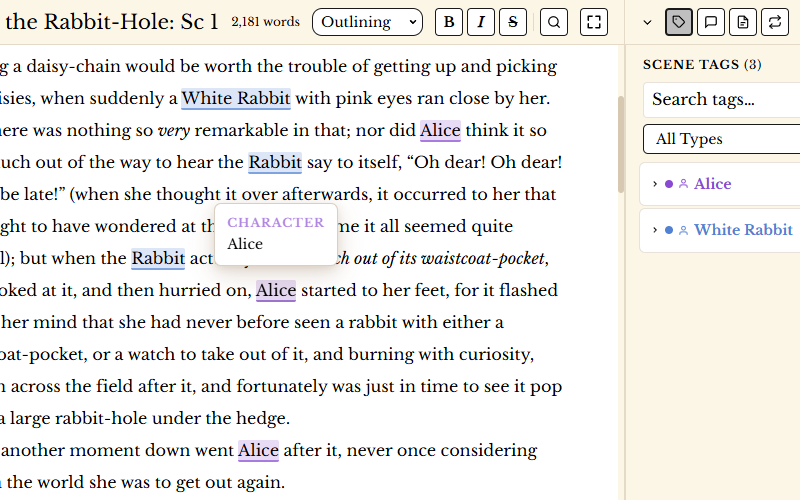Expand the White Rabbit tag entry
Viewport: 800px width, 500px height.
click(655, 230)
